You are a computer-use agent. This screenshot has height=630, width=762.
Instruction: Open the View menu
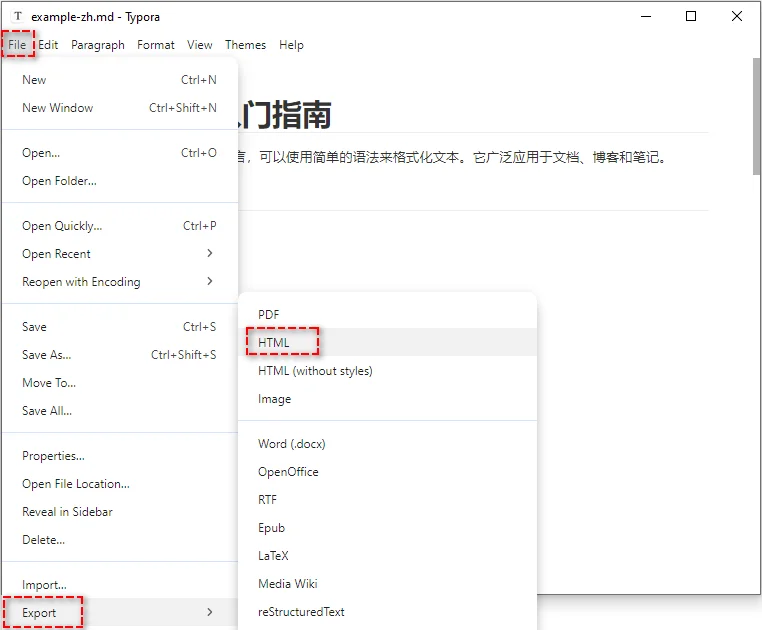coord(199,45)
